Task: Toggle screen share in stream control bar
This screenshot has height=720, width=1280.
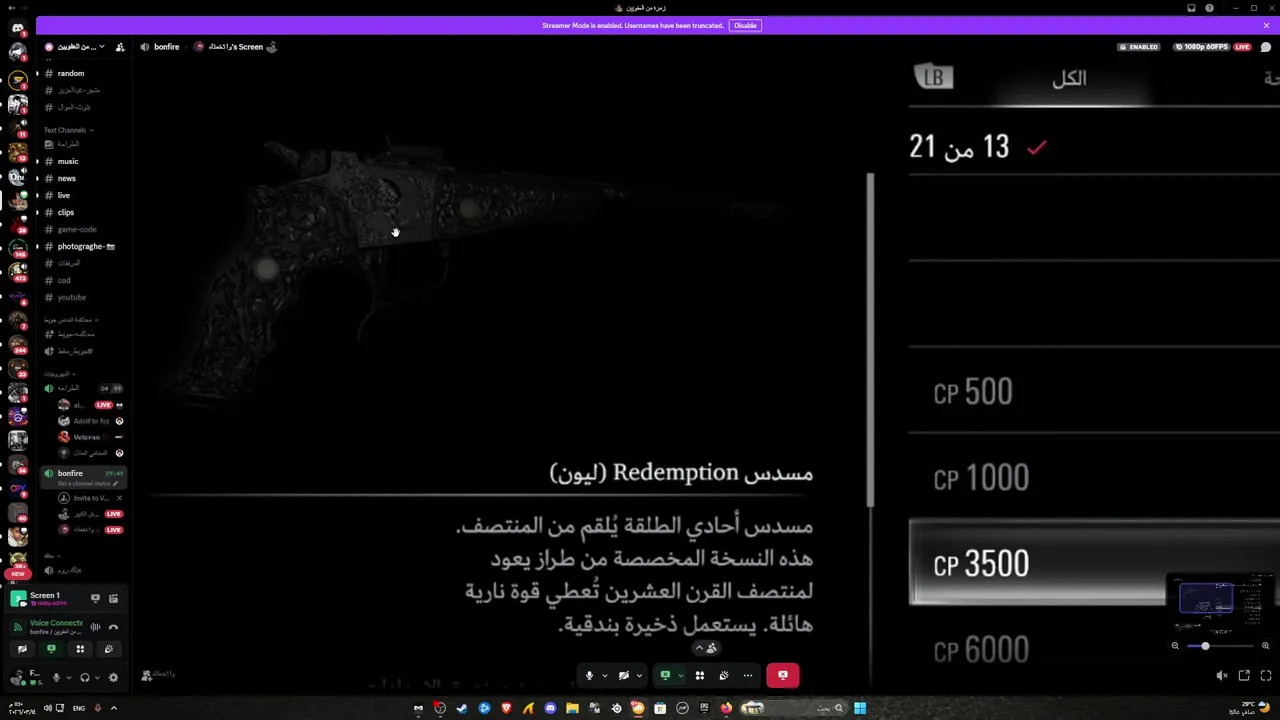Action: coord(665,675)
